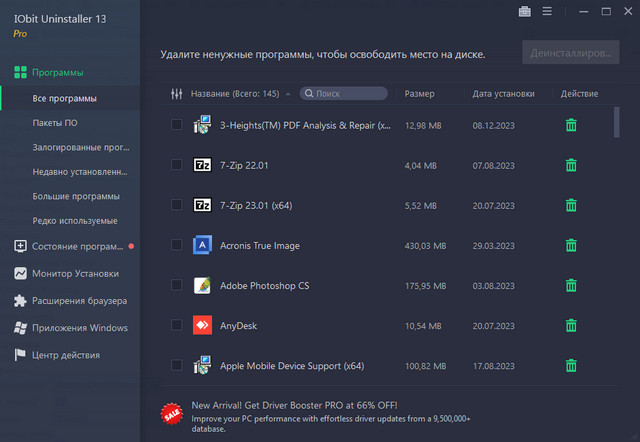Check the box for Adobe Photoshop CS
The height and width of the screenshot is (442, 640).
click(x=177, y=285)
